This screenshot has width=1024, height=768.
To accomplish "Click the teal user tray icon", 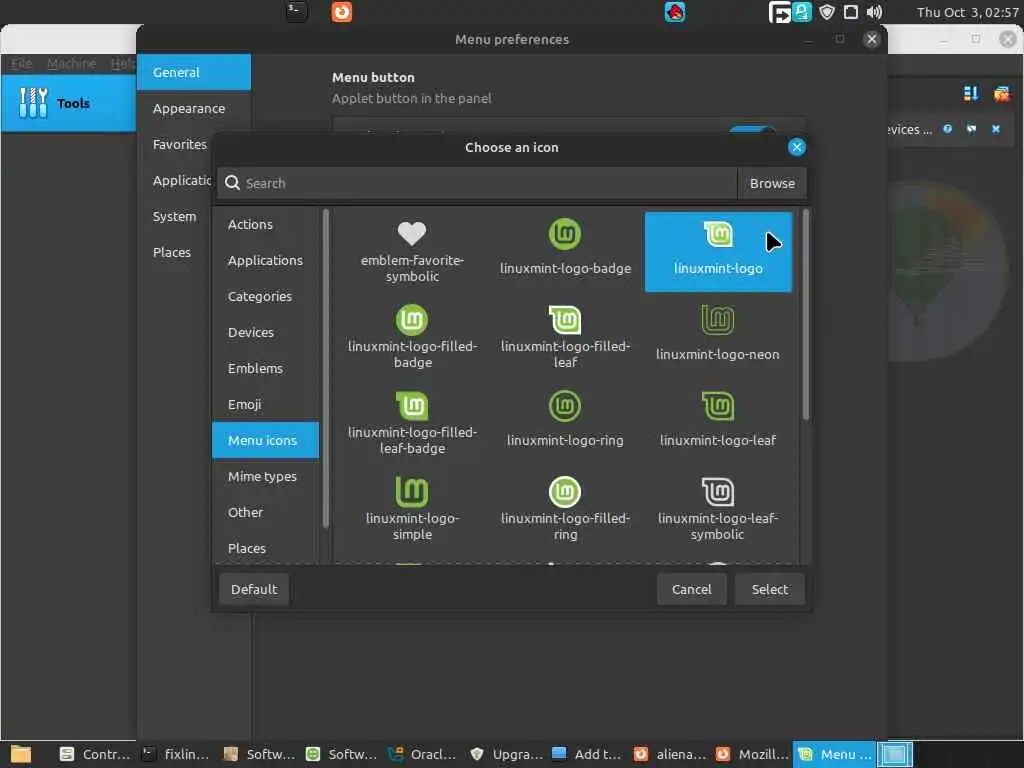I will pos(803,12).
